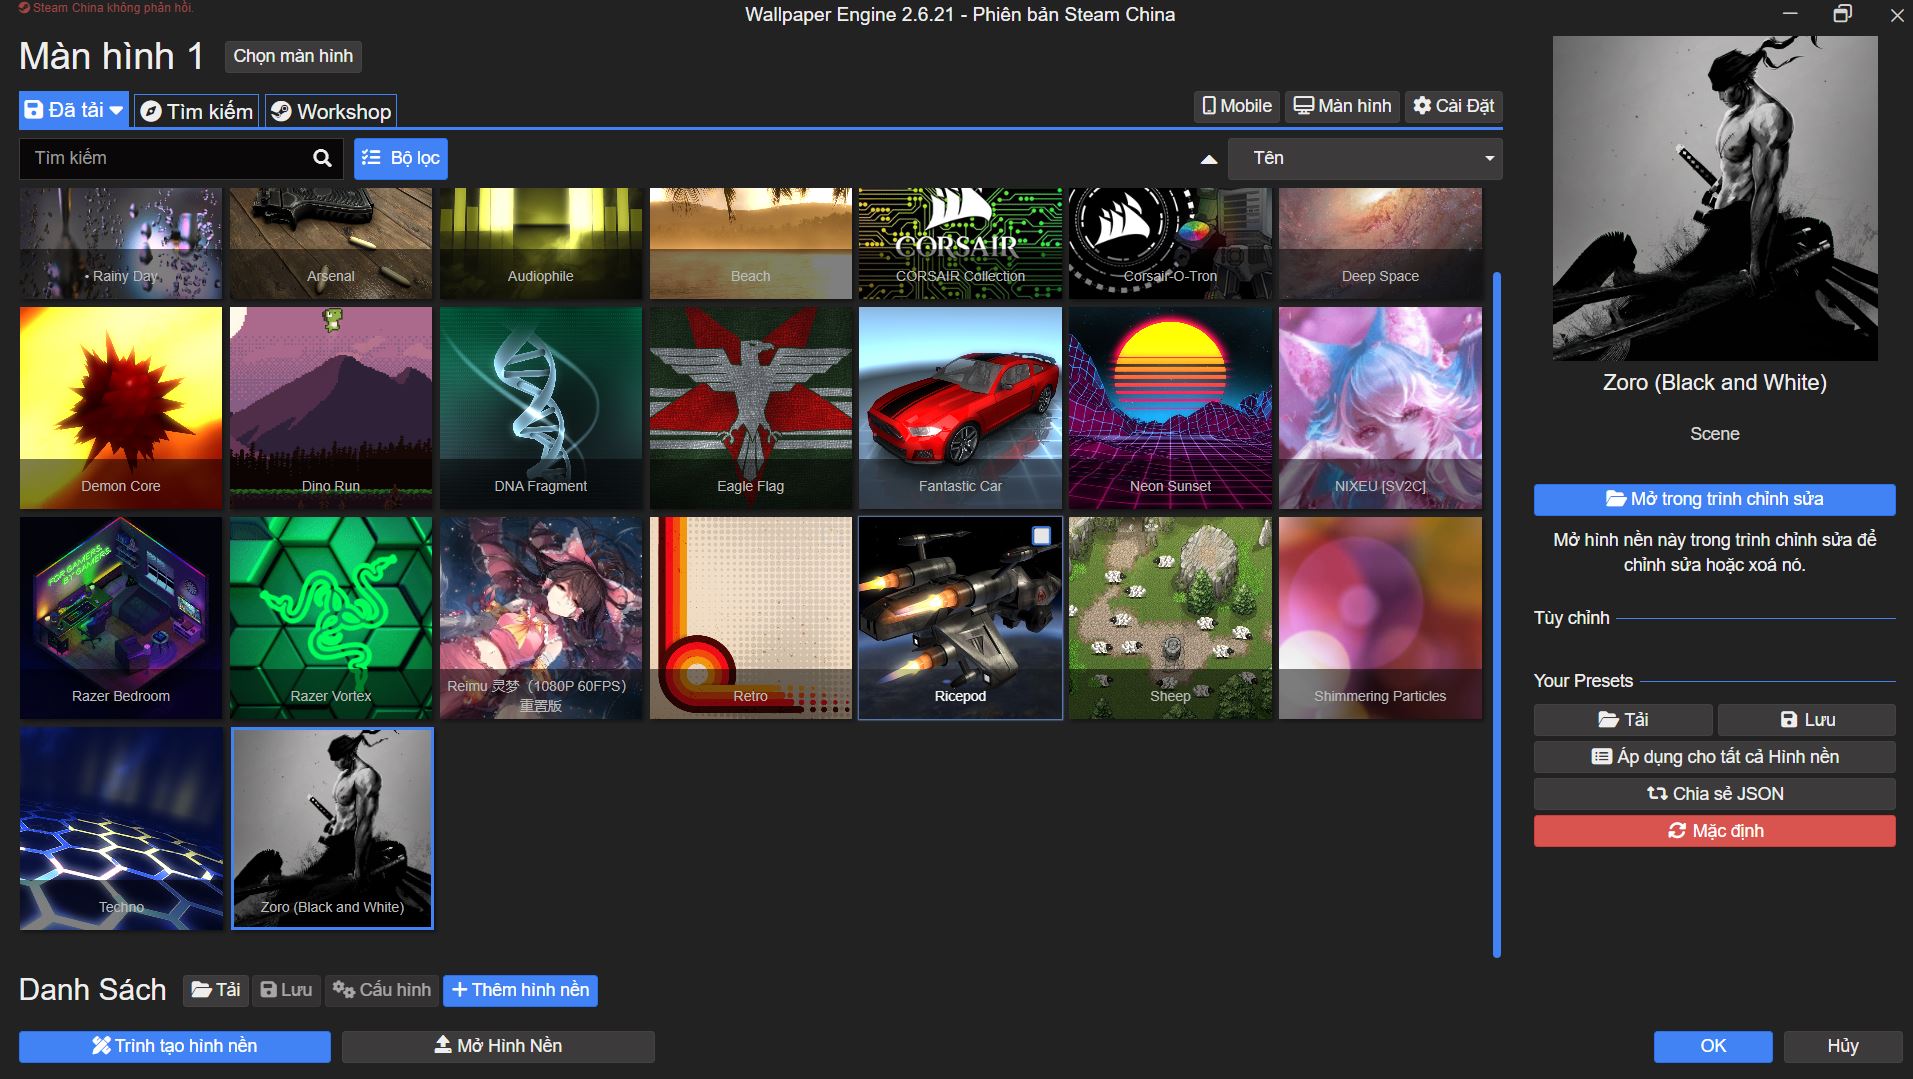Open Cấu hình playlist configuration

(x=382, y=990)
